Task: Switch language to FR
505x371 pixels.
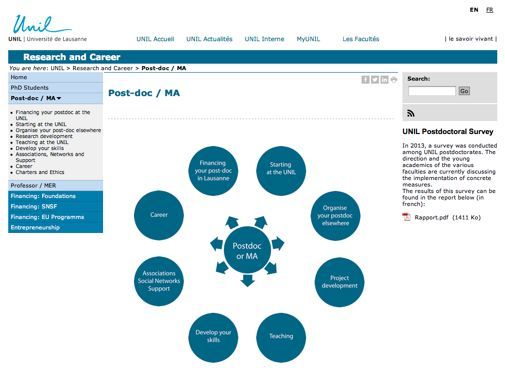Action: click(489, 10)
